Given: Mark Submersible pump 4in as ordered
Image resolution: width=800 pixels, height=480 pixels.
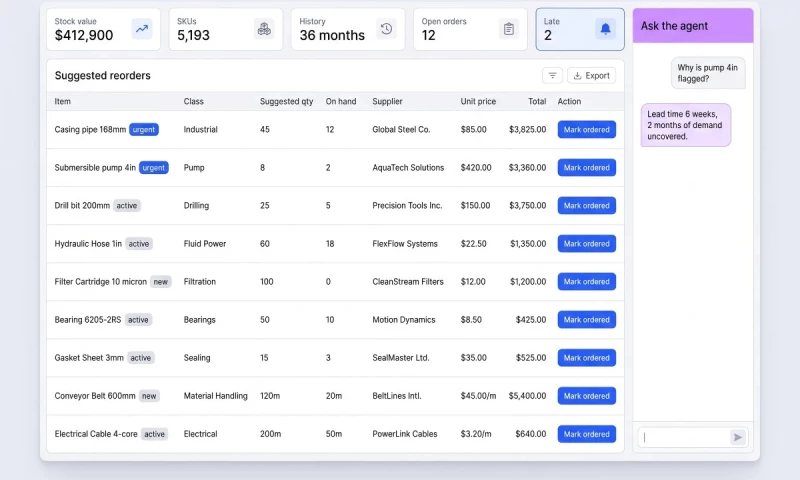Looking at the screenshot, I should [586, 167].
